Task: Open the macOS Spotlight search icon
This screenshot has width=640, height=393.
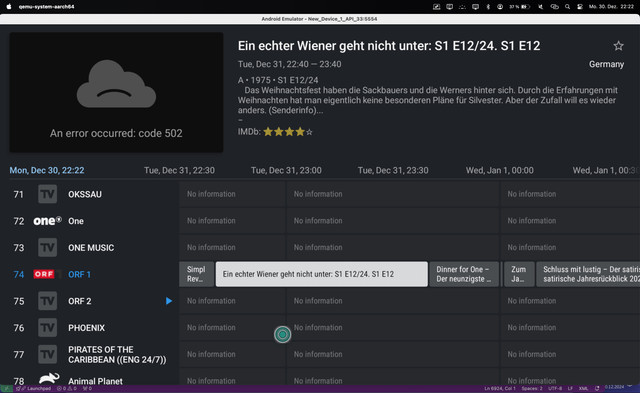Action: click(567, 7)
